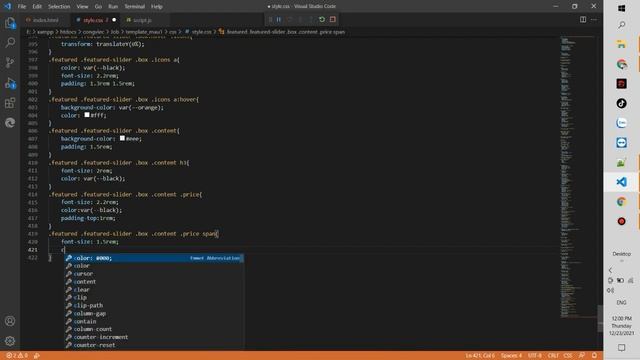
Task: Change file encoding UTF-8
Action: point(535,356)
